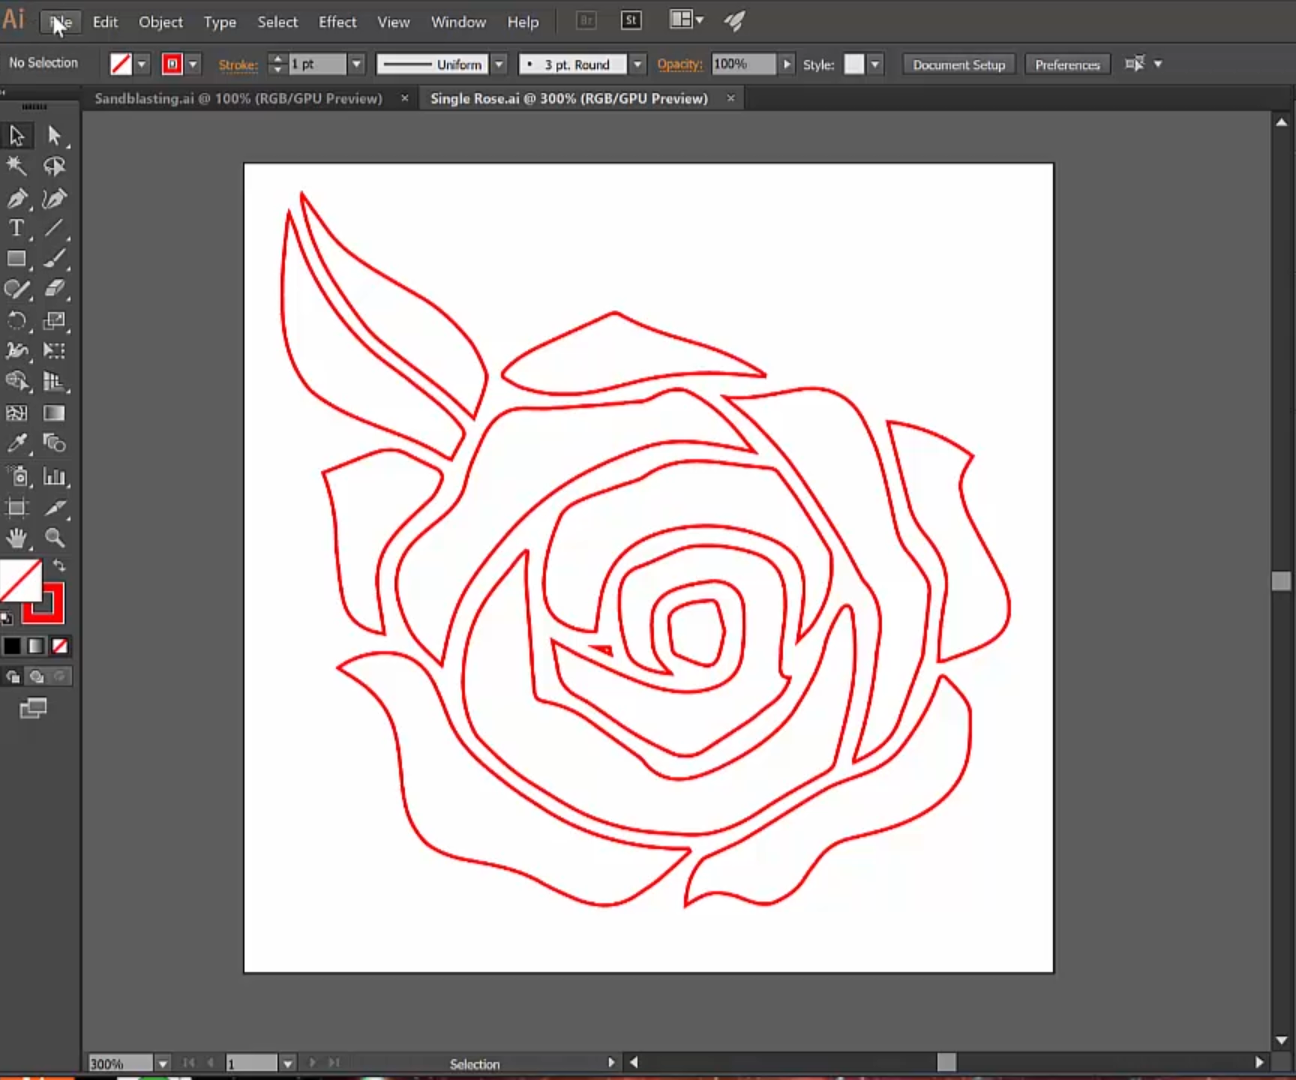This screenshot has width=1296, height=1080.
Task: Expand the variable width profile dropdown
Action: tap(498, 64)
